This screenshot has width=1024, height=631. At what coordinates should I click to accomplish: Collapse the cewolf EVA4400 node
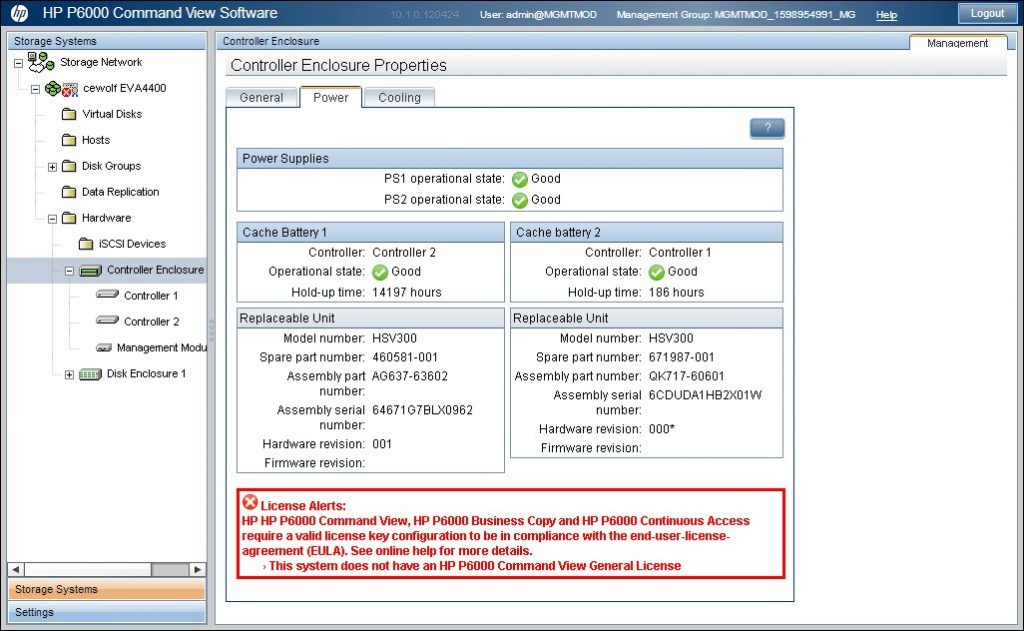pyautogui.click(x=35, y=89)
